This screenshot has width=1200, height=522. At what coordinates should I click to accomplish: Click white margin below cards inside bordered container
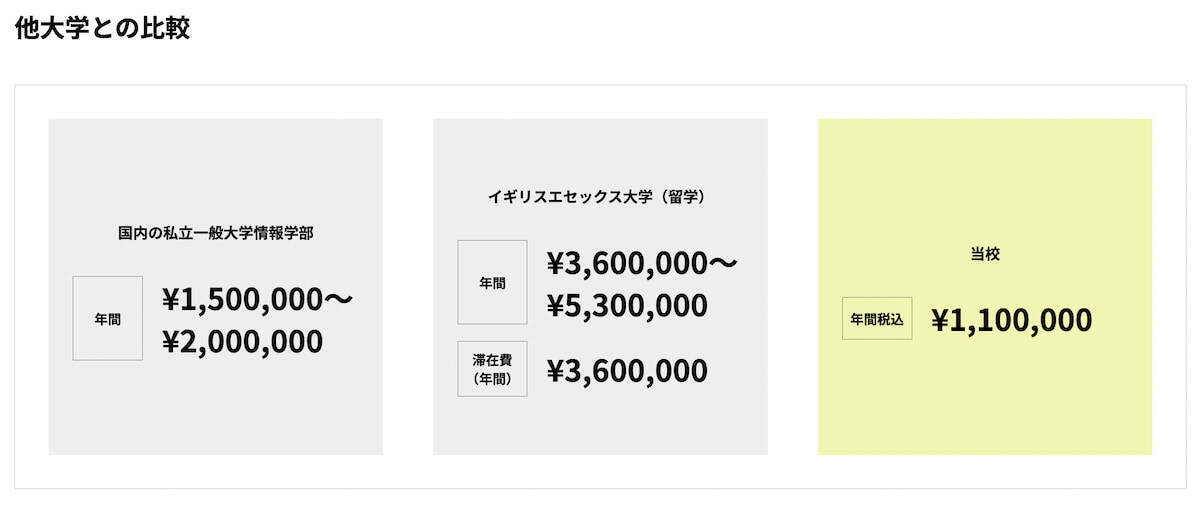pyautogui.click(x=600, y=472)
